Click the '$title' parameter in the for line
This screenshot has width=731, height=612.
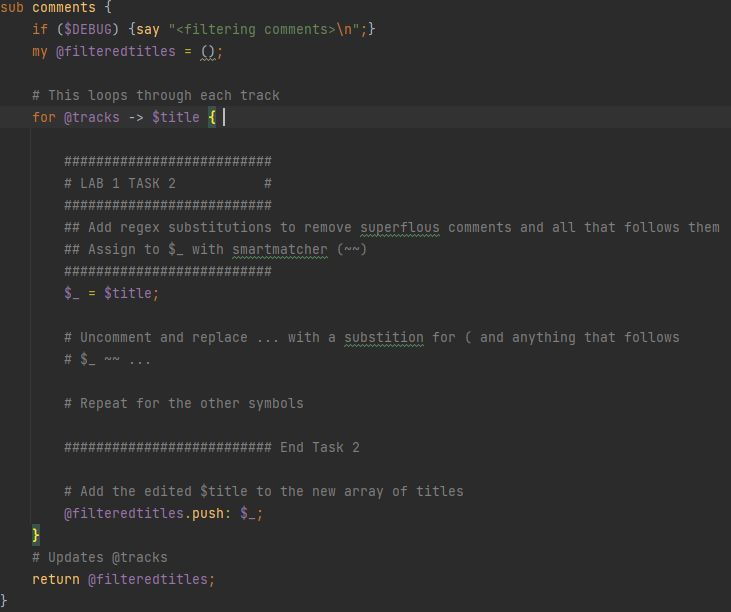176,117
